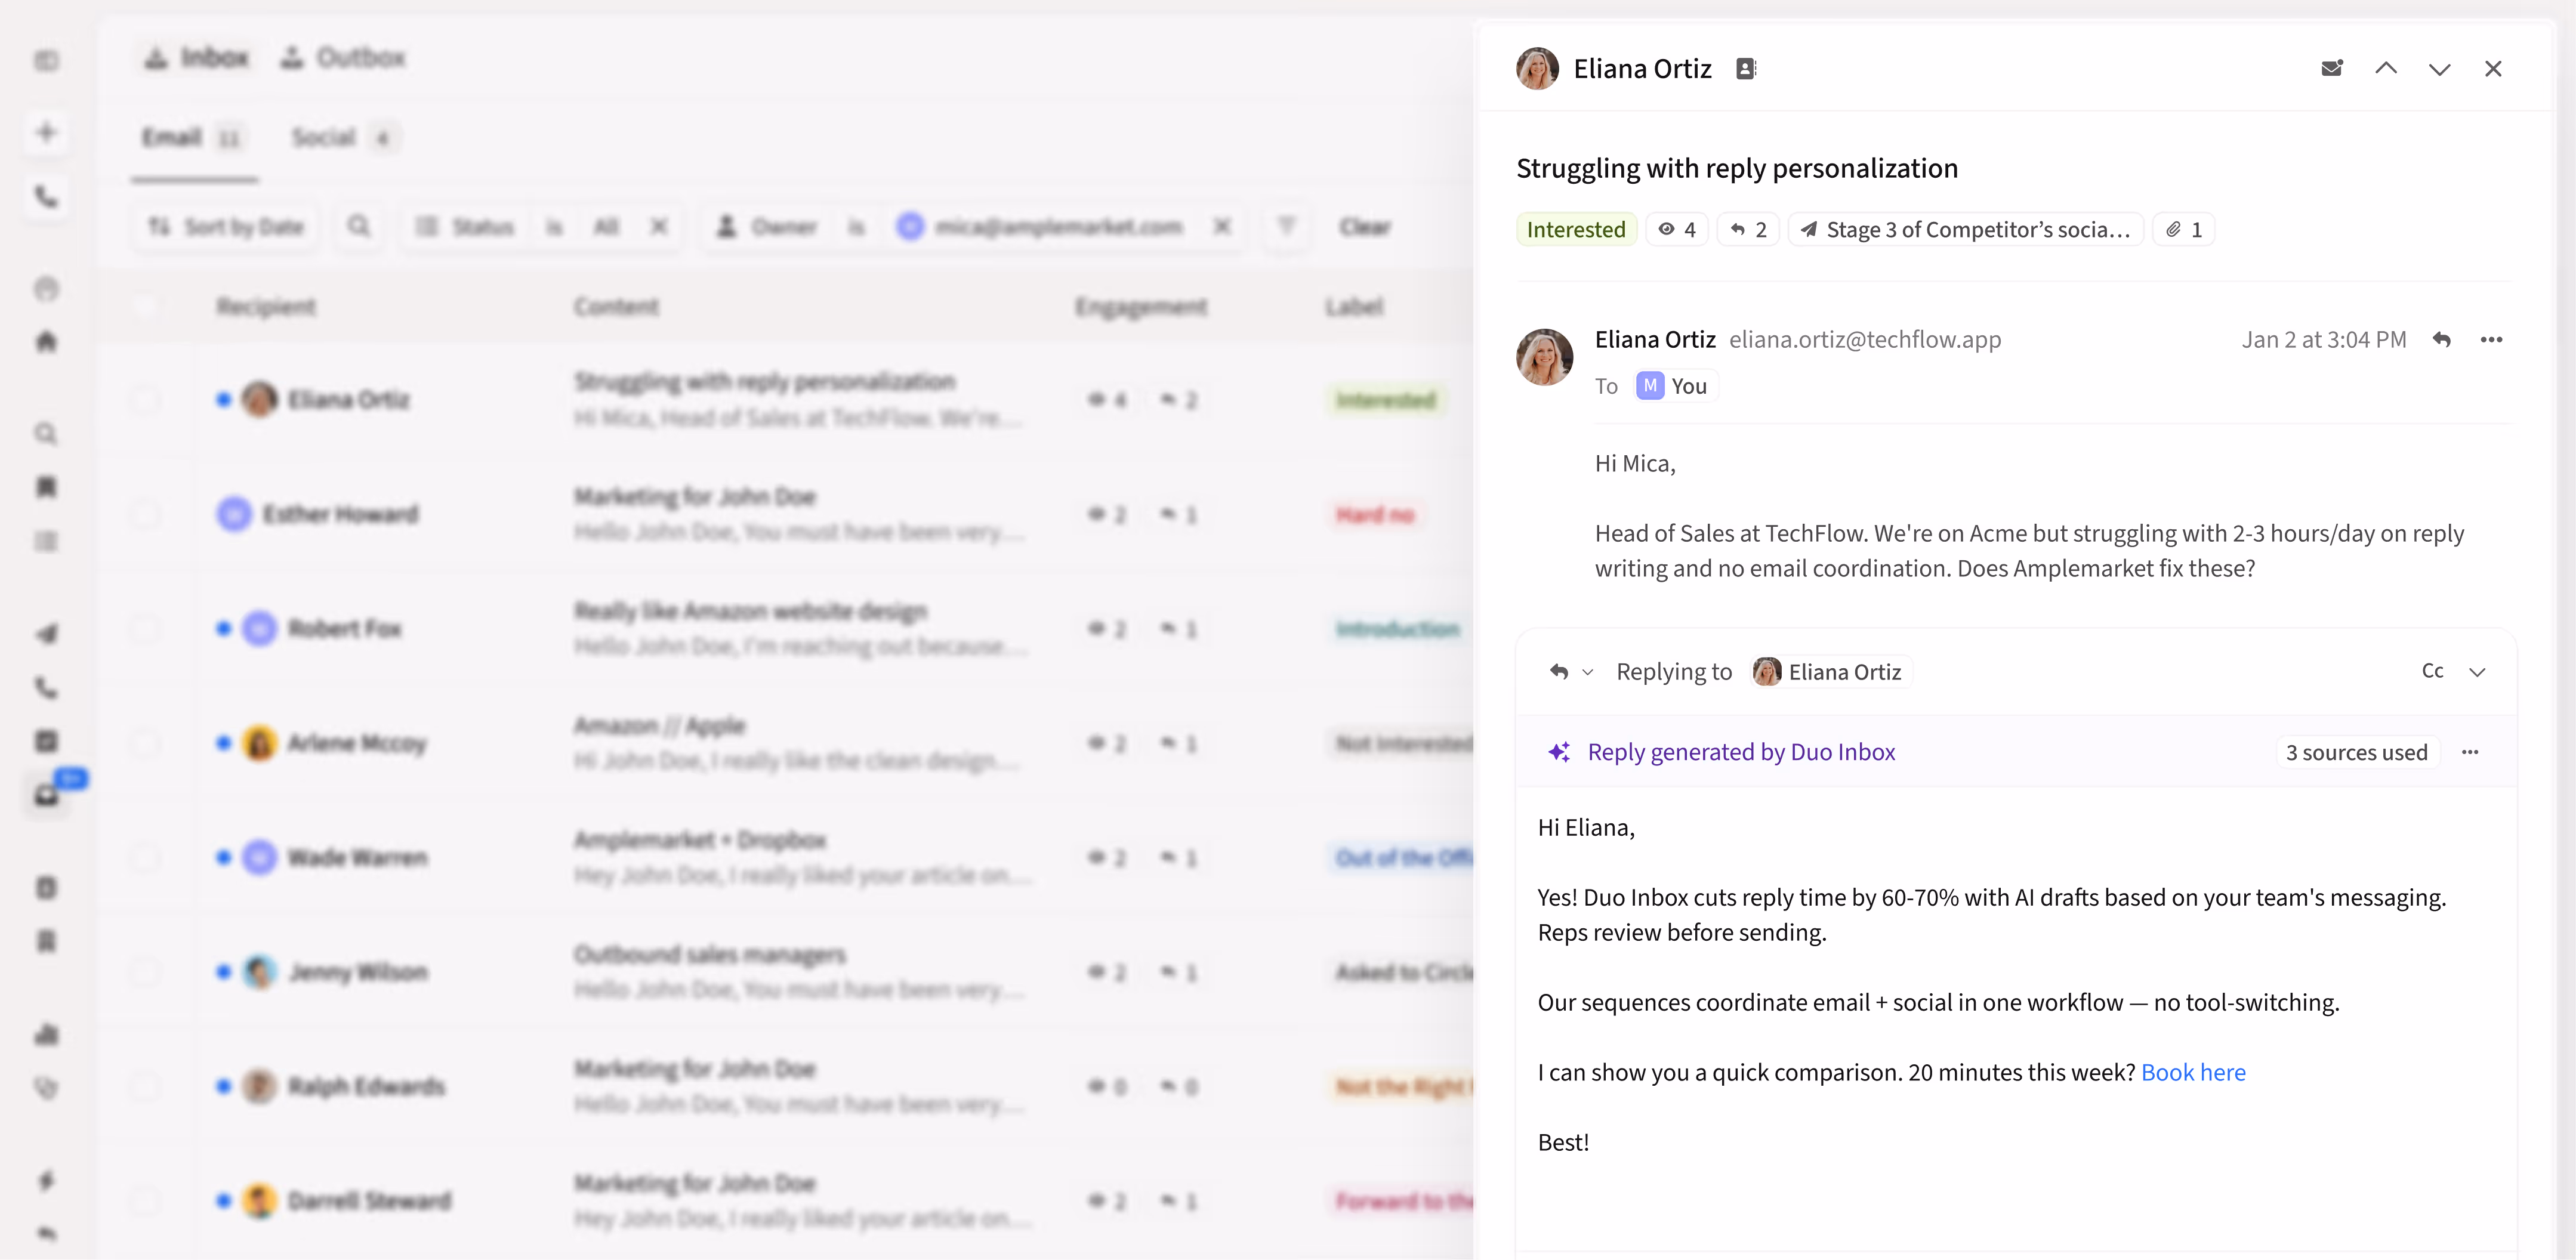2576x1260 pixels.
Task: Open the attachment indicator showing 1 file
Action: [2184, 229]
